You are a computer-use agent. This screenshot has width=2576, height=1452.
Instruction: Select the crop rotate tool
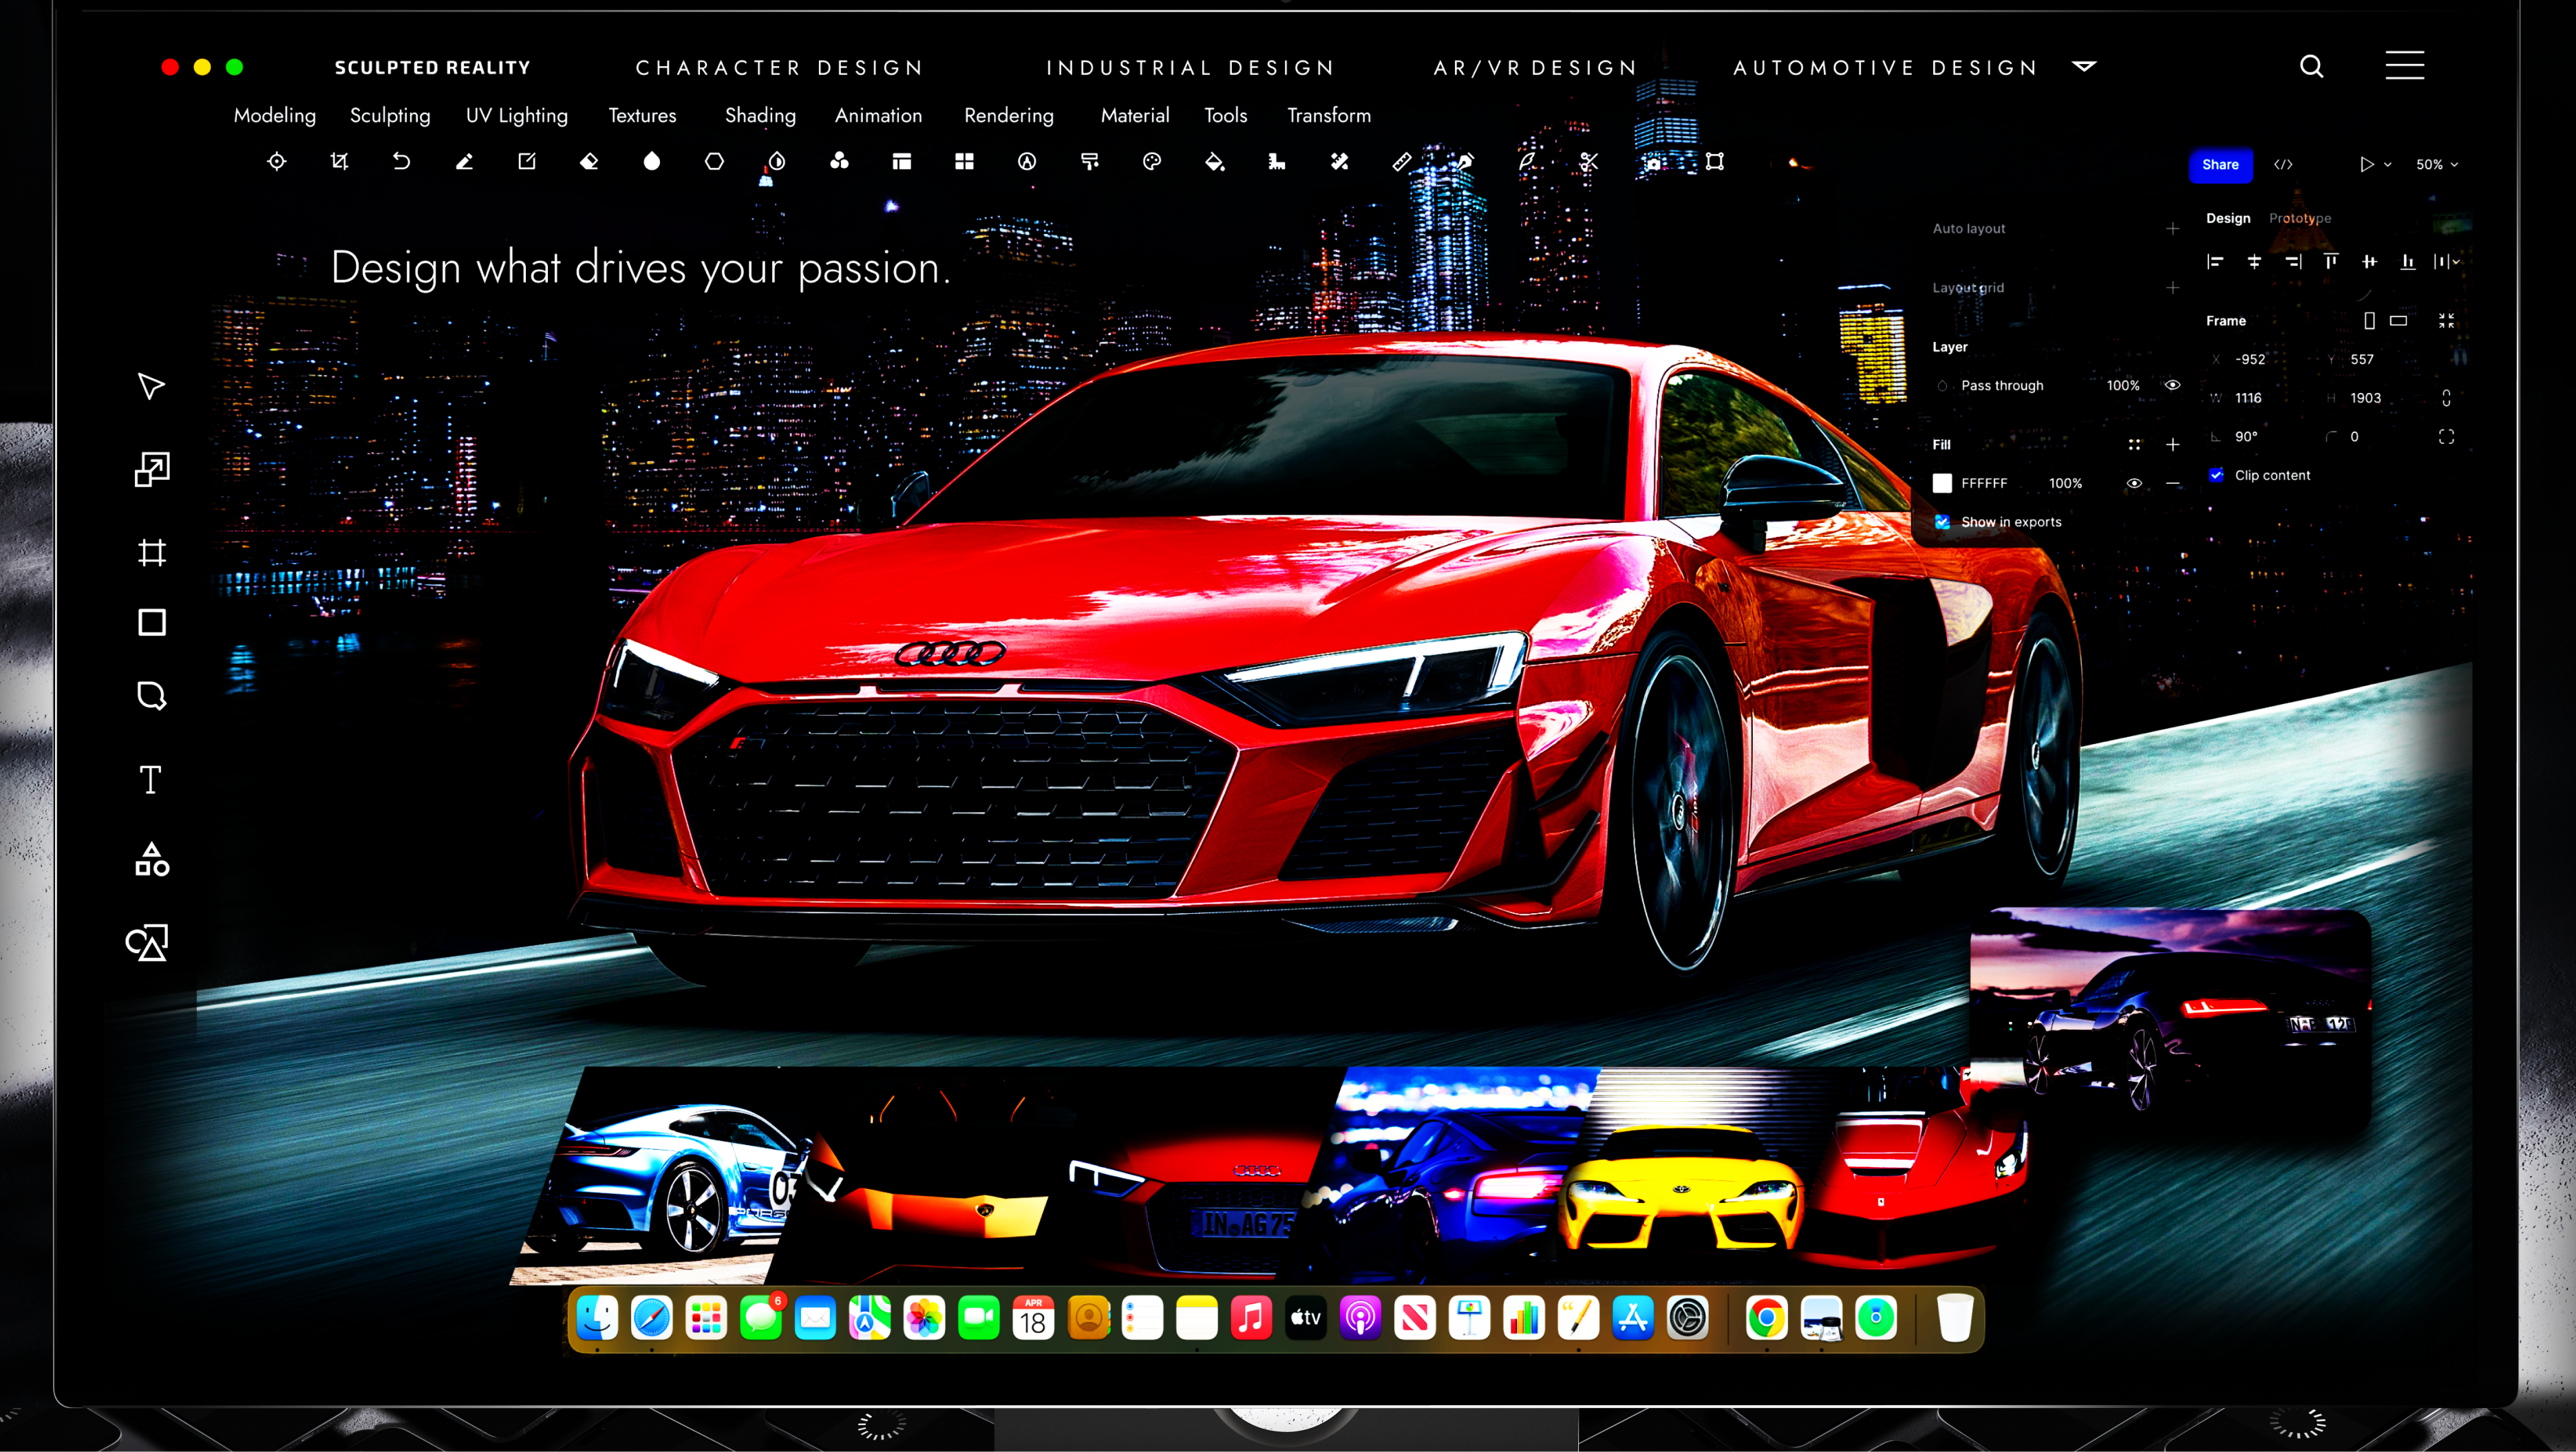(339, 162)
